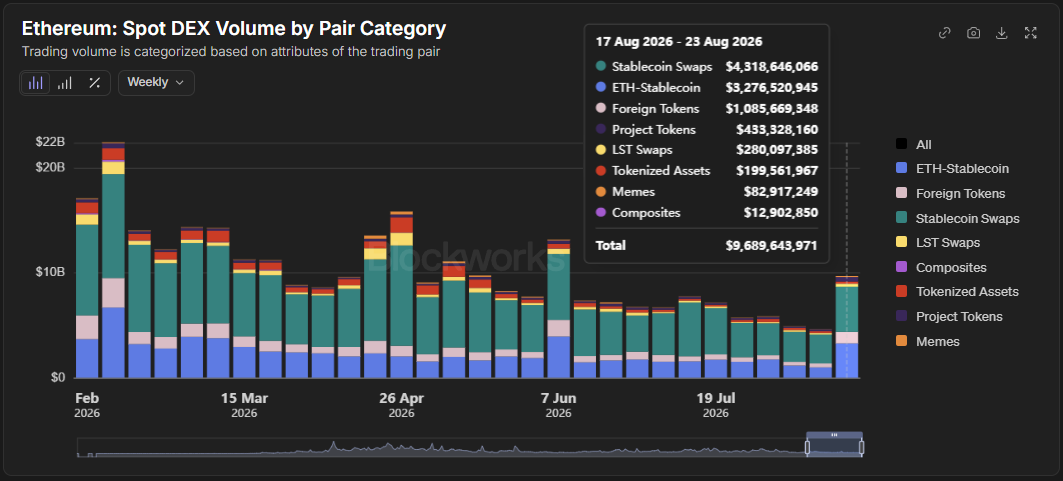Toggle Project Tokens legend series
The width and height of the screenshot is (1063, 481).
[x=949, y=316]
